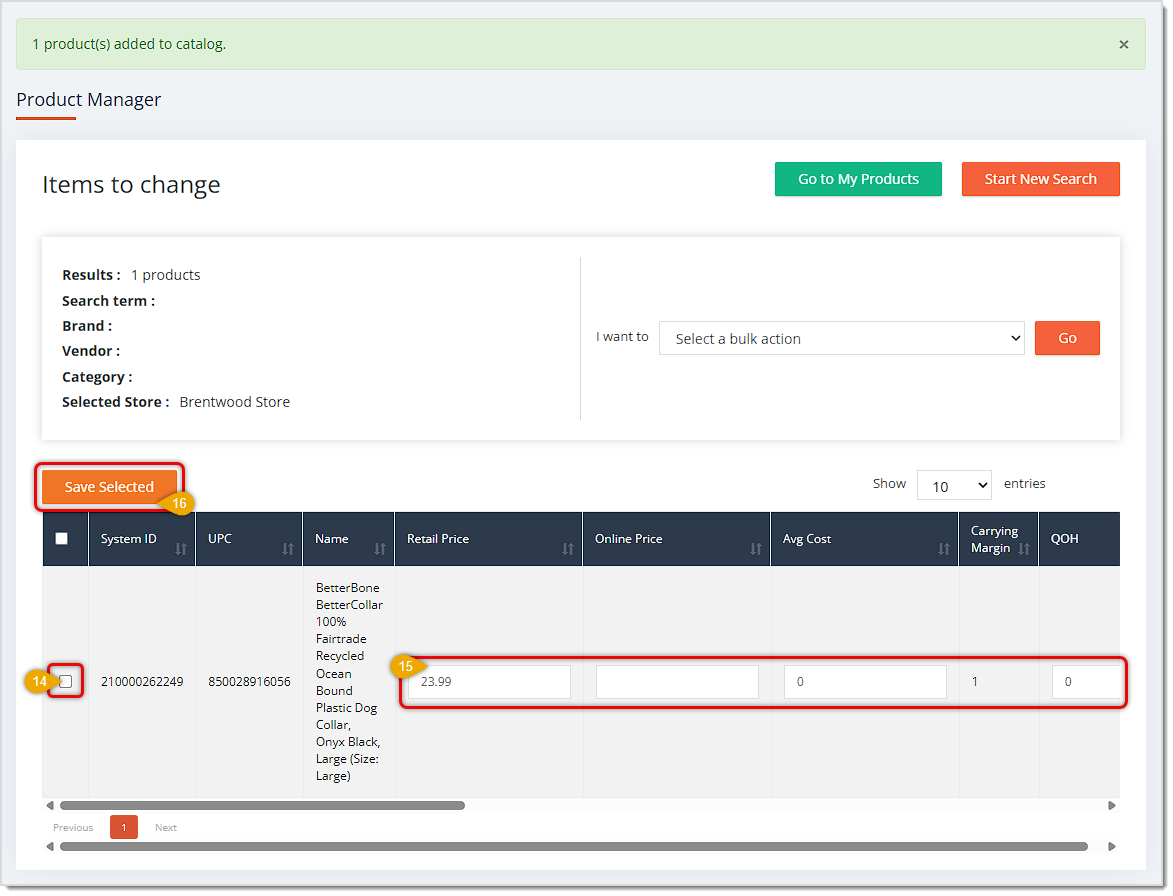1173x896 pixels.
Task: Dismiss the product added notification
Action: pyautogui.click(x=1123, y=45)
